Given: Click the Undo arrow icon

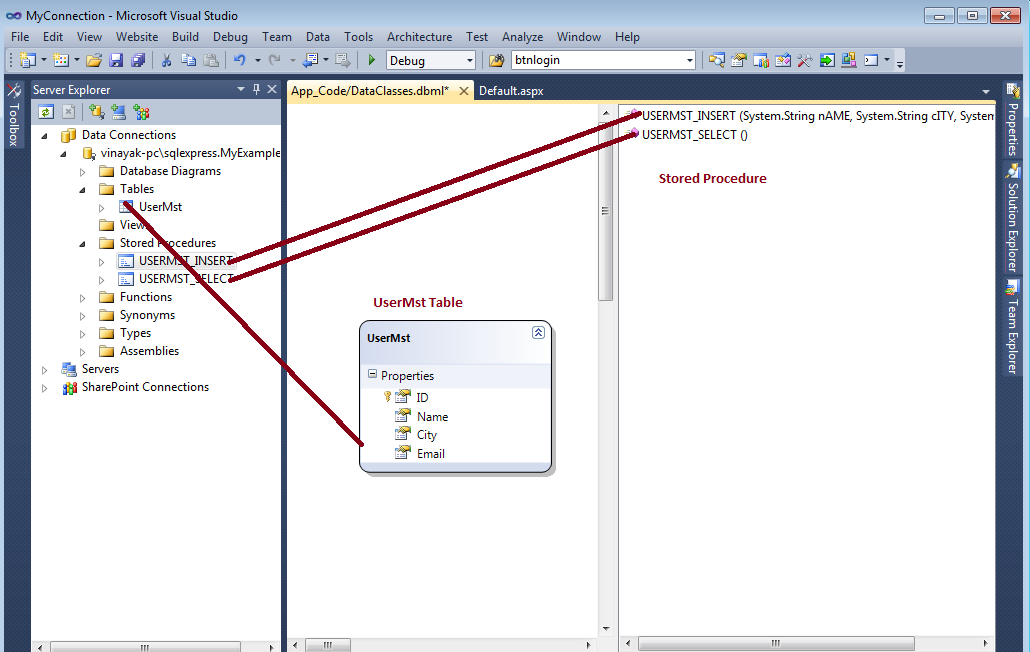Looking at the screenshot, I should pyautogui.click(x=239, y=61).
